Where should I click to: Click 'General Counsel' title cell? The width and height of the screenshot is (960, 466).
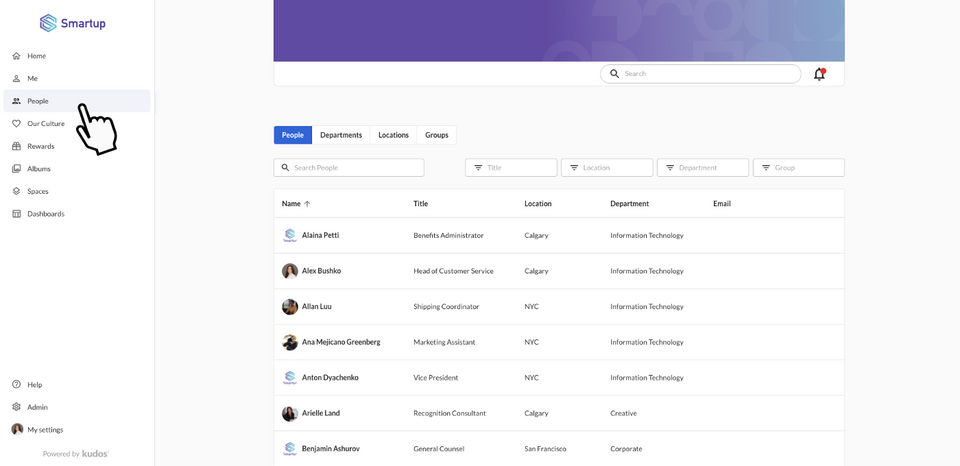[439, 449]
